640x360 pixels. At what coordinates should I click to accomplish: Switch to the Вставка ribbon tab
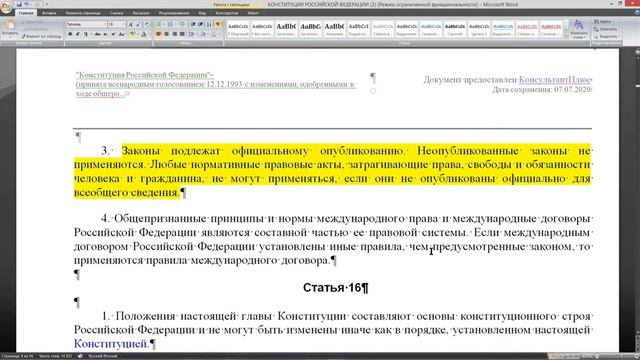[49, 13]
